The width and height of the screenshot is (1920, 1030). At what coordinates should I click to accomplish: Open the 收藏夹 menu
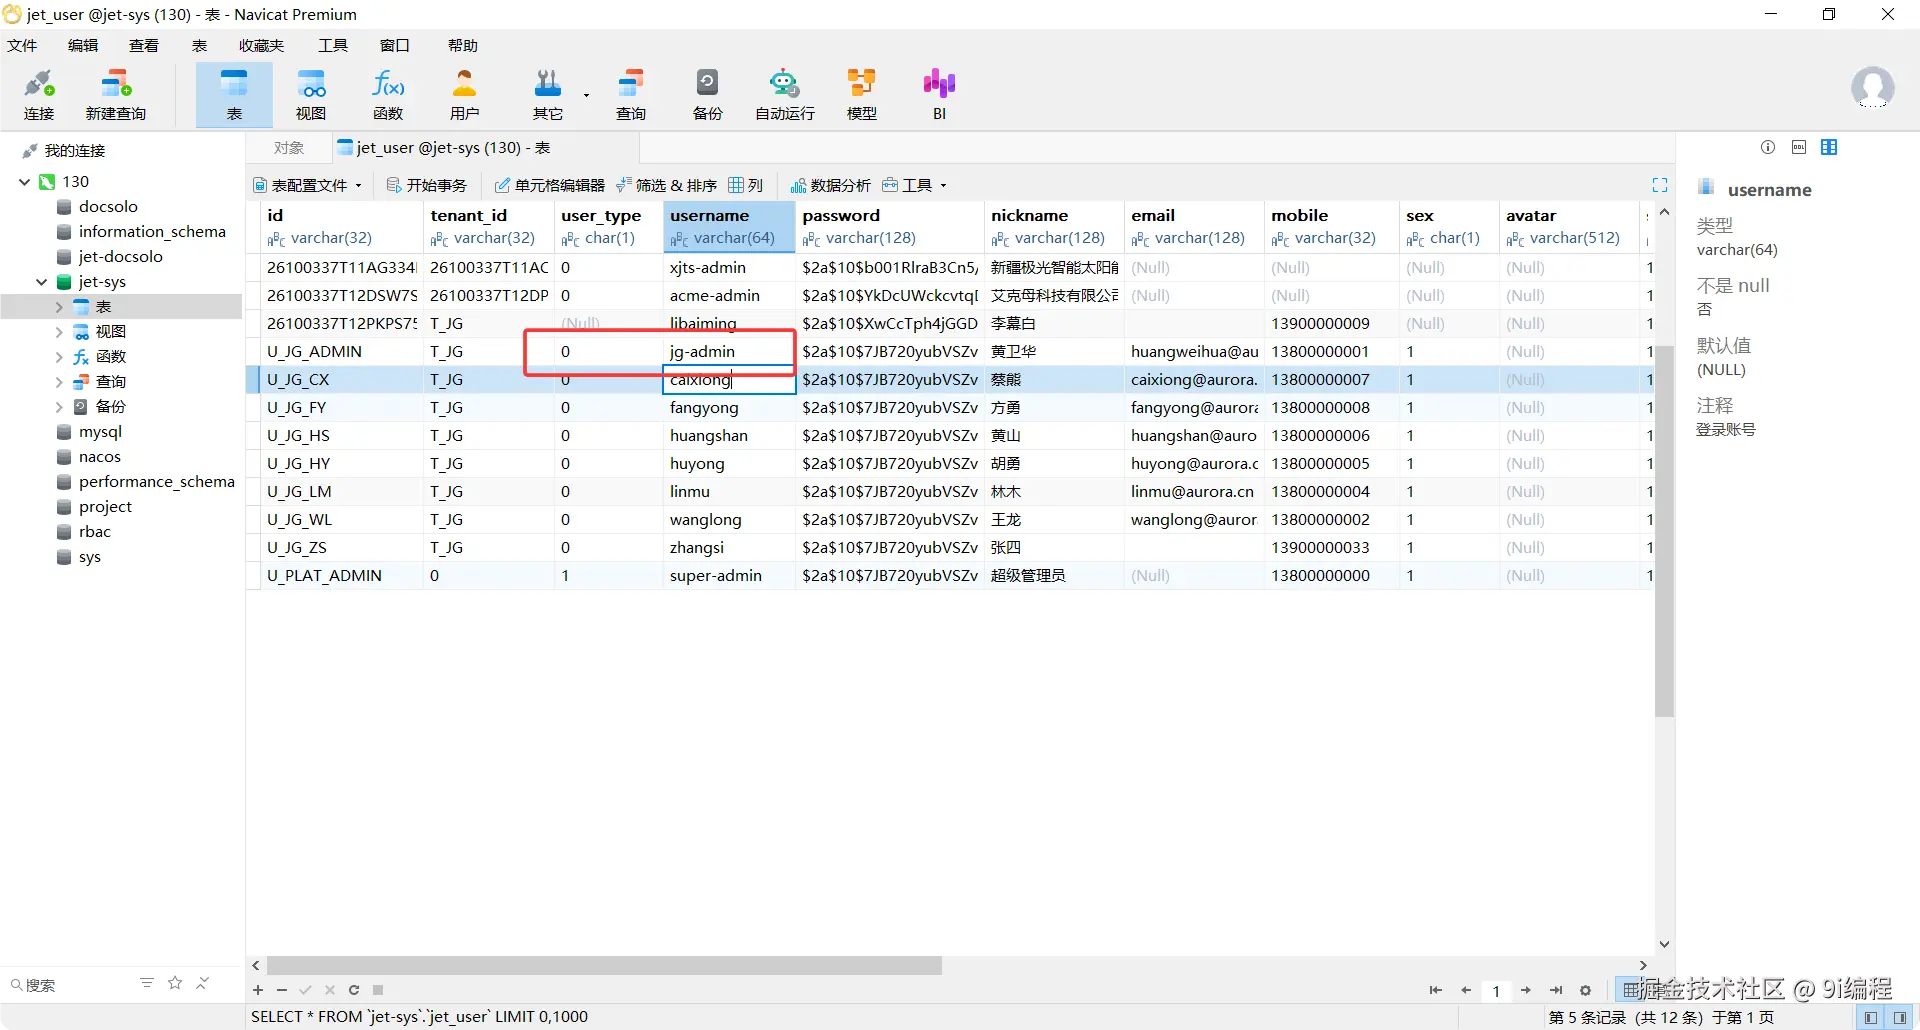[261, 45]
